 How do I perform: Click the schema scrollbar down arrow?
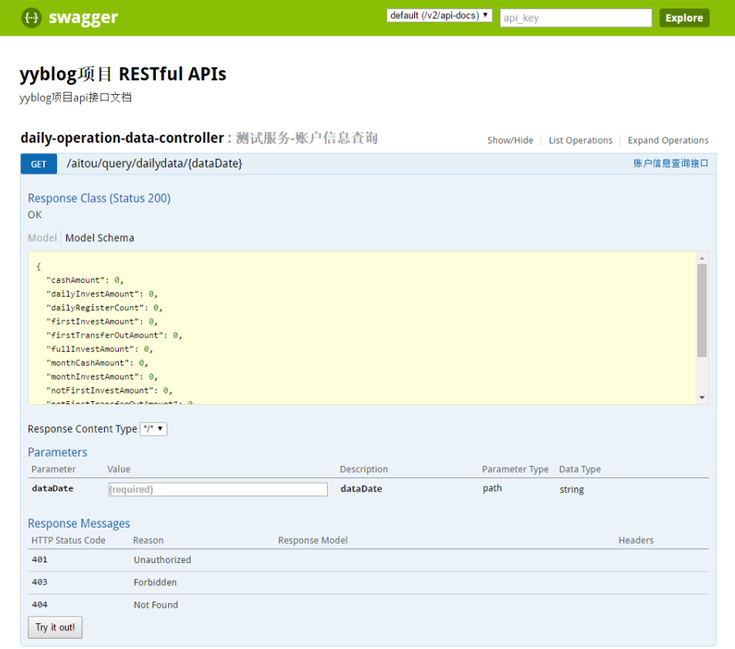(x=702, y=397)
